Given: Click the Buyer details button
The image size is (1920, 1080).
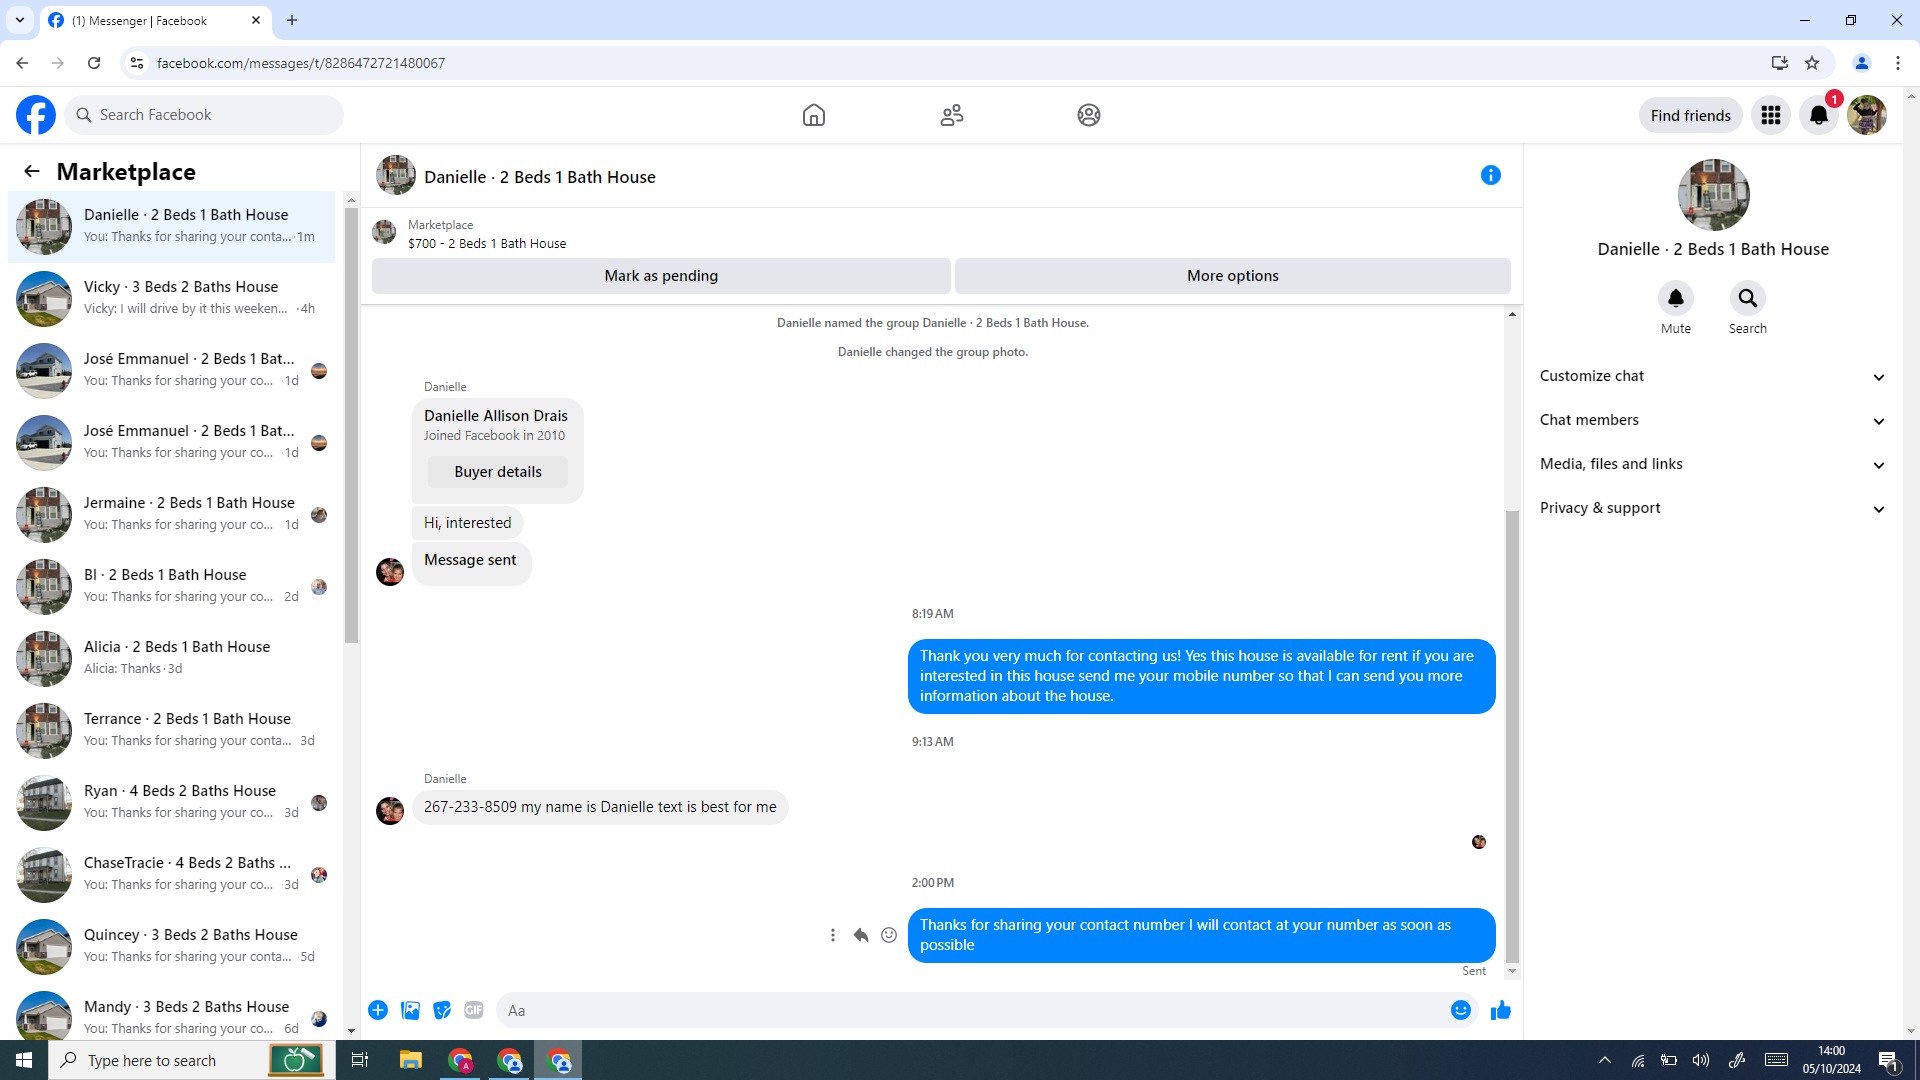Looking at the screenshot, I should (497, 472).
